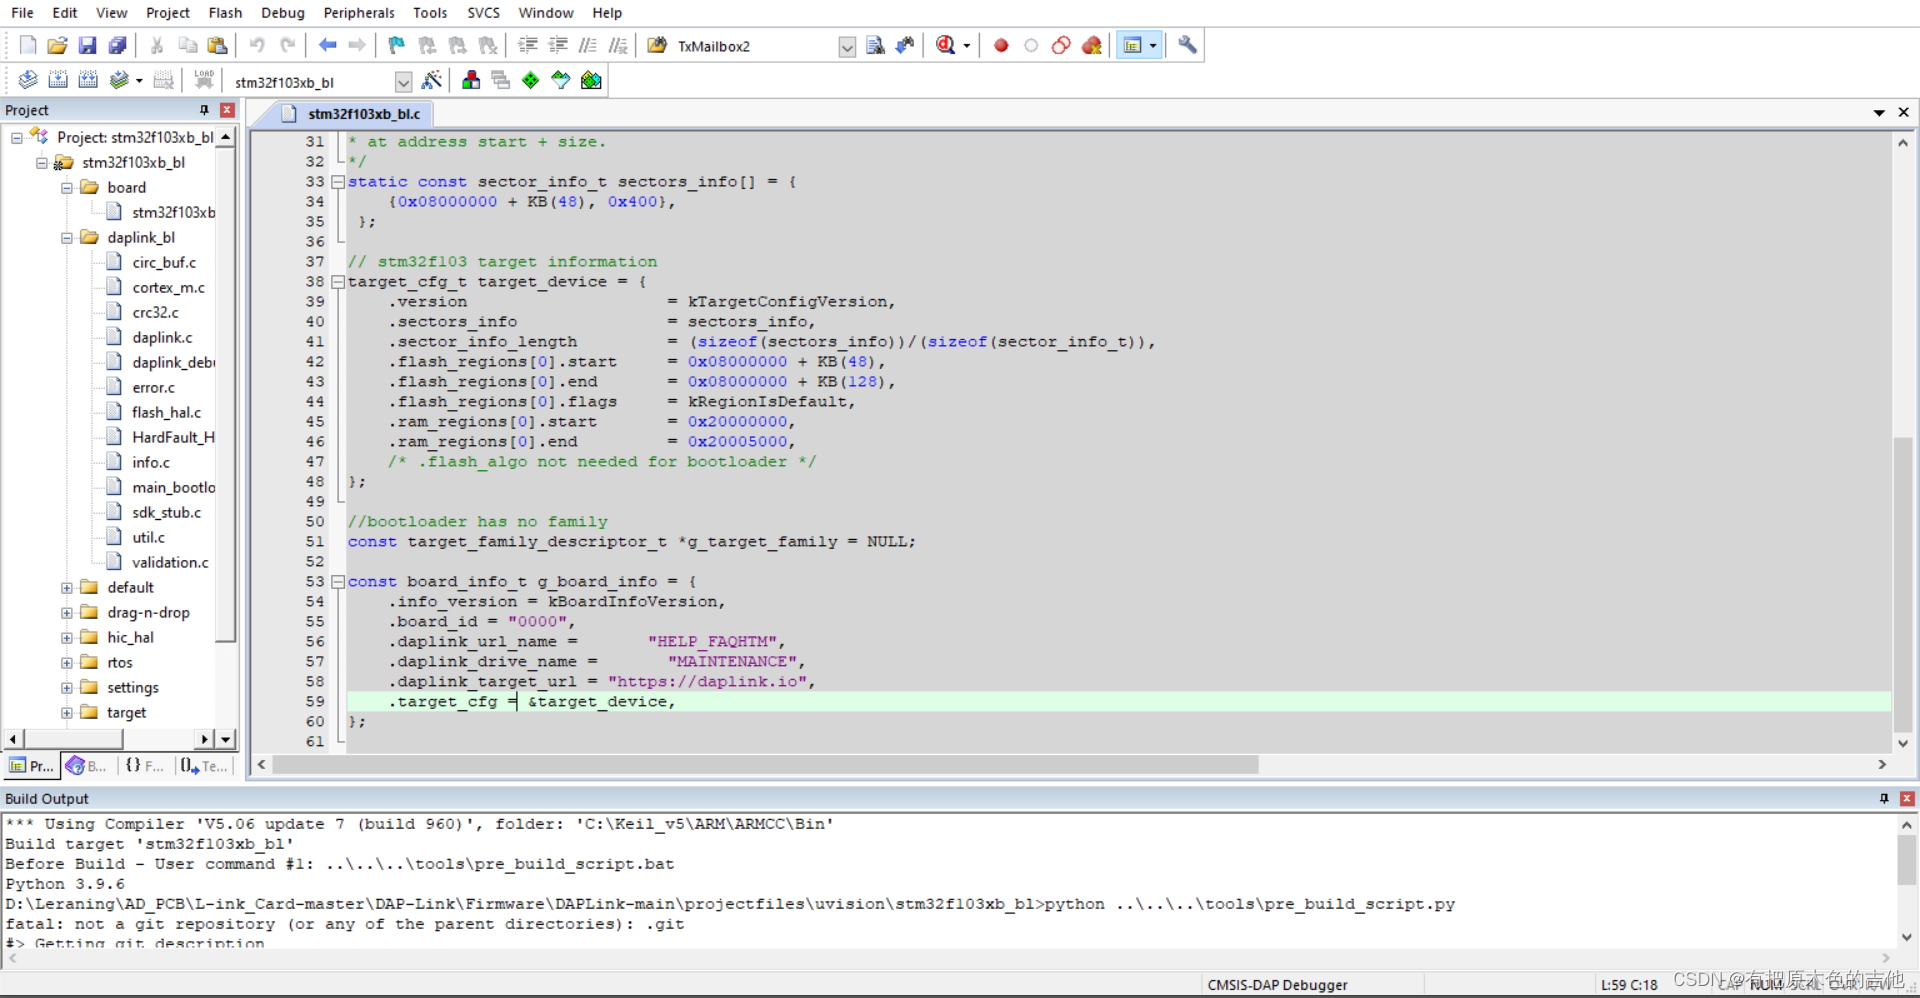This screenshot has height=998, width=1920.
Task: Collapse the board folder in project tree
Action: coord(66,188)
